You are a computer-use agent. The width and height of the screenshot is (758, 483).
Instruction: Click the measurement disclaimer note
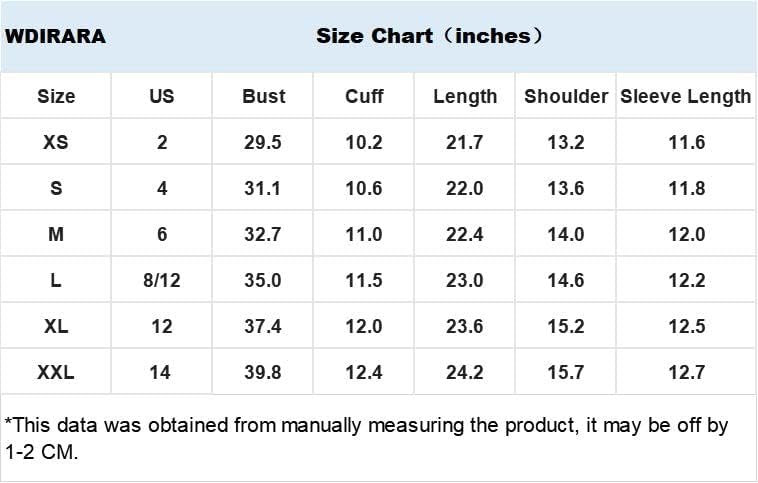coord(366,439)
